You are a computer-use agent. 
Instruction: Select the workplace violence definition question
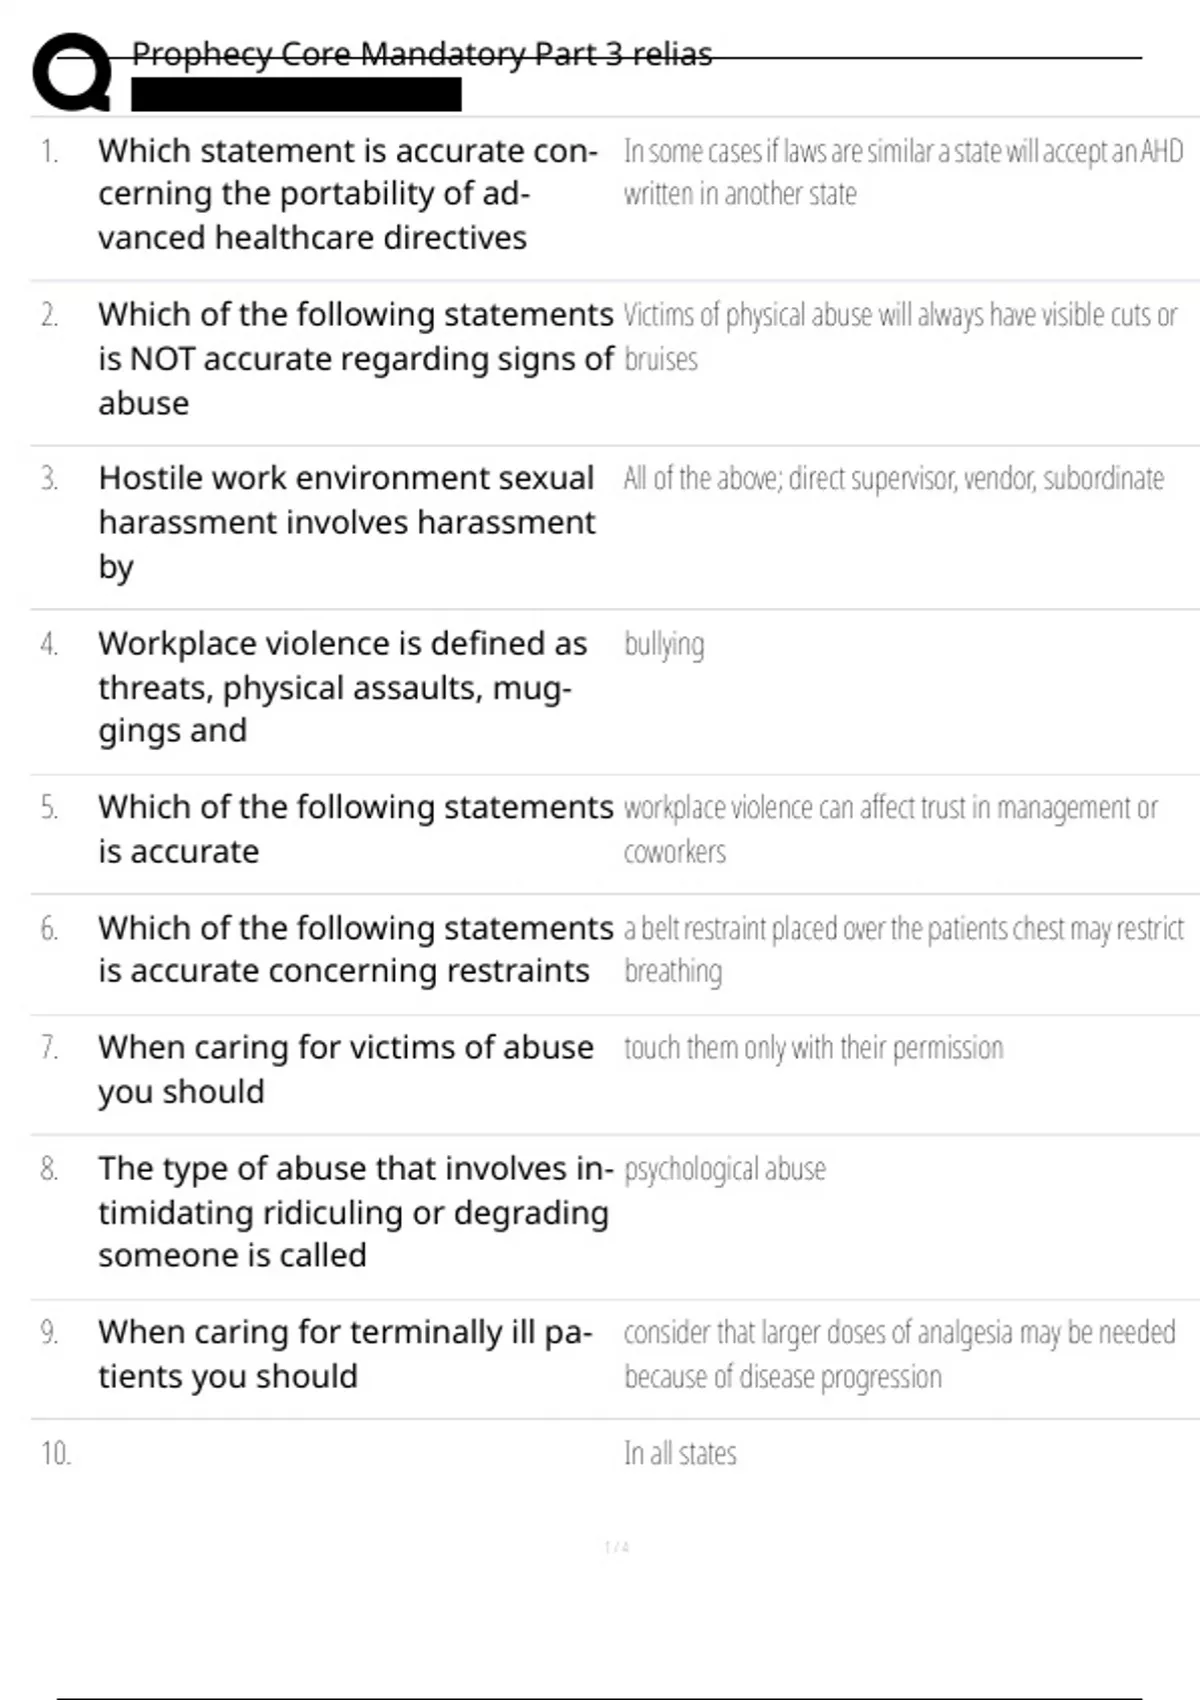342,687
